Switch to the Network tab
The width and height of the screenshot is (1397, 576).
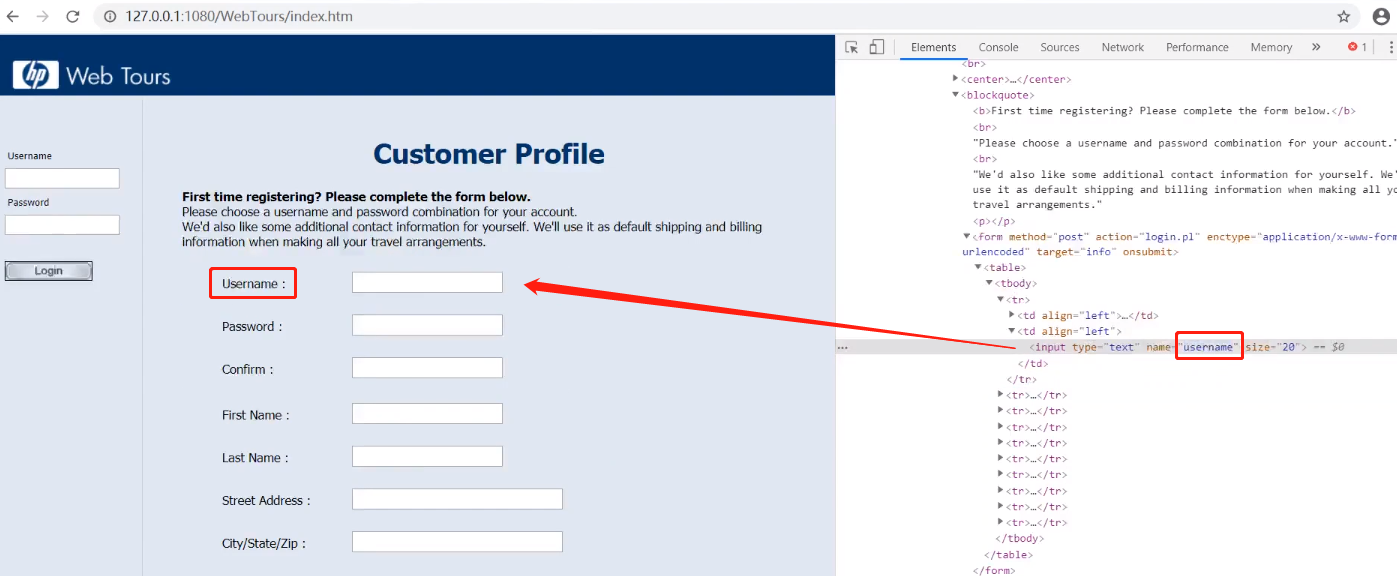[x=1123, y=47]
